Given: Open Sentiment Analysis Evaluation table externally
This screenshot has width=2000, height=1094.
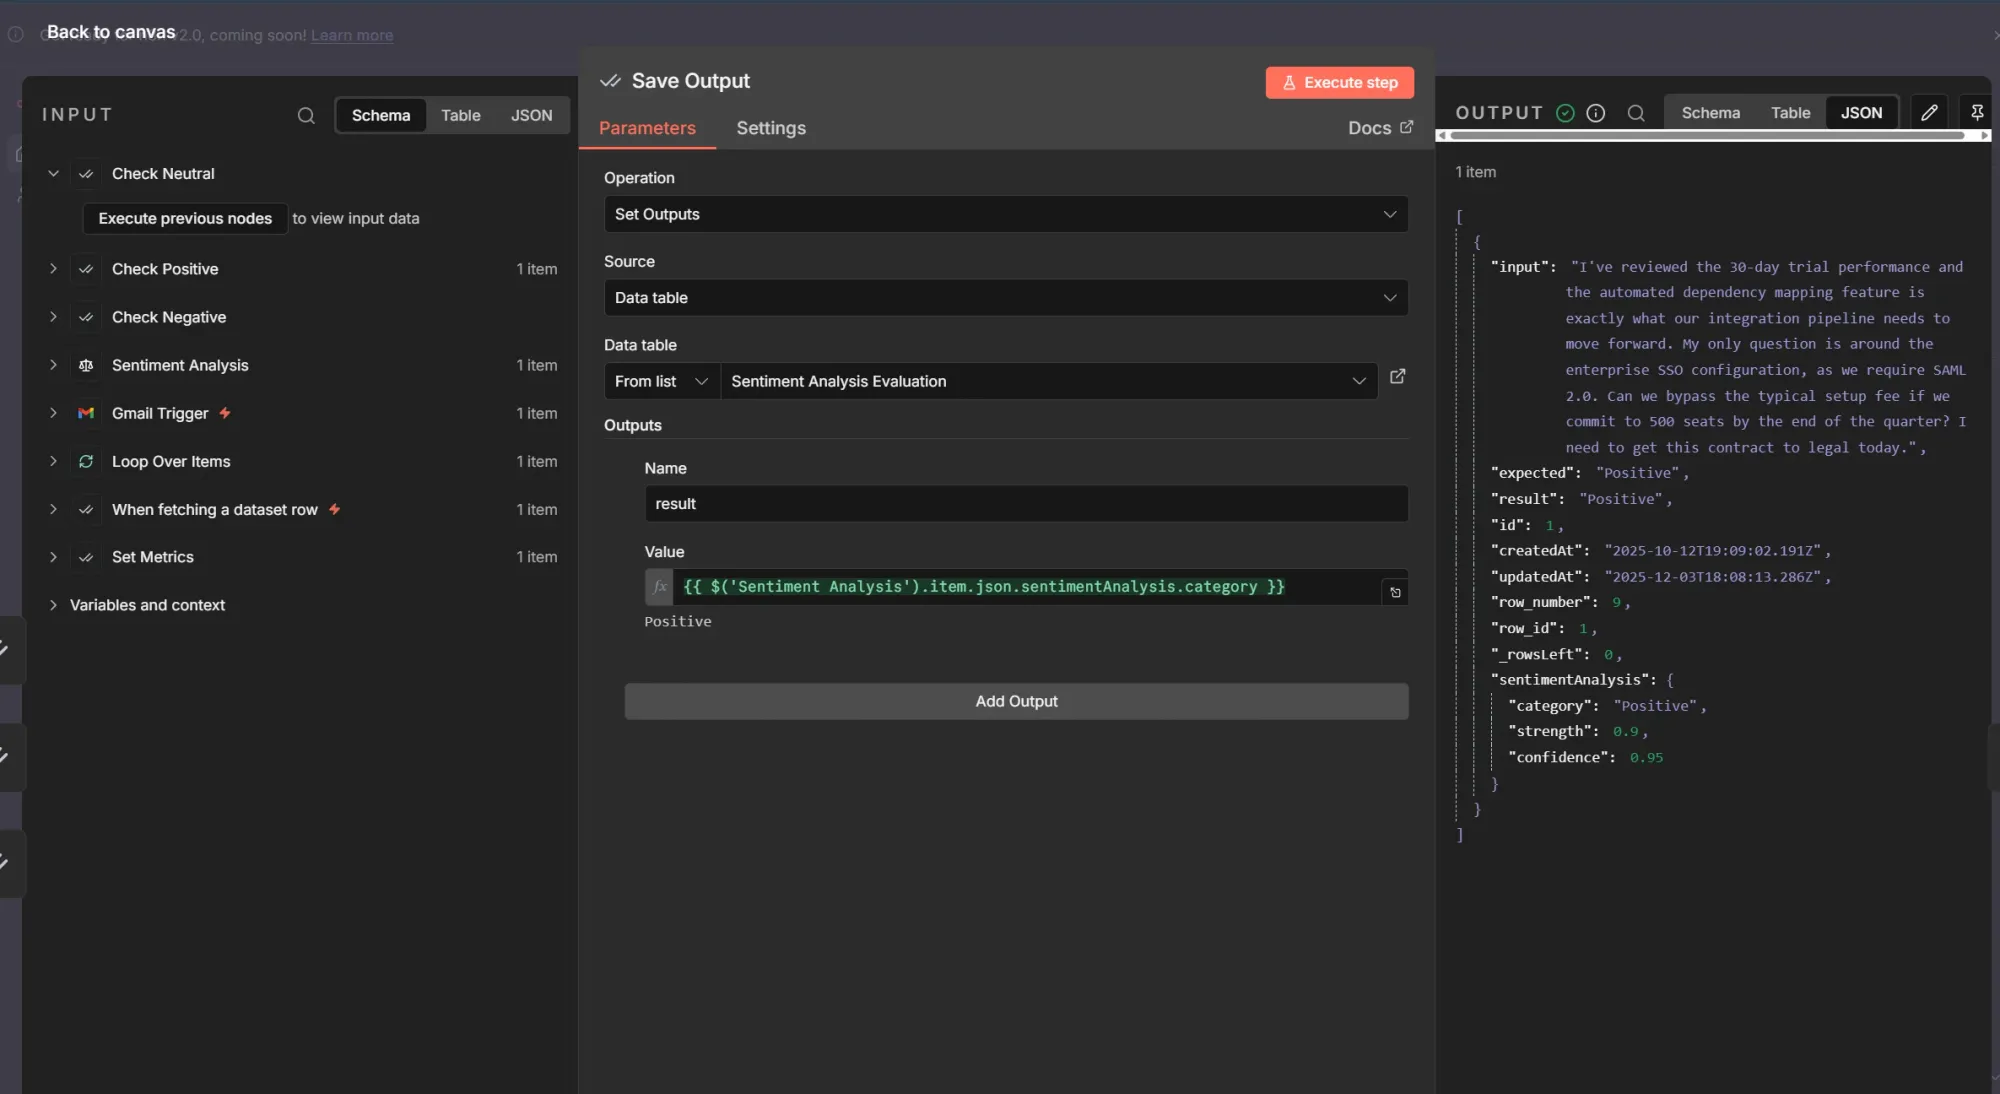Looking at the screenshot, I should pyautogui.click(x=1397, y=378).
